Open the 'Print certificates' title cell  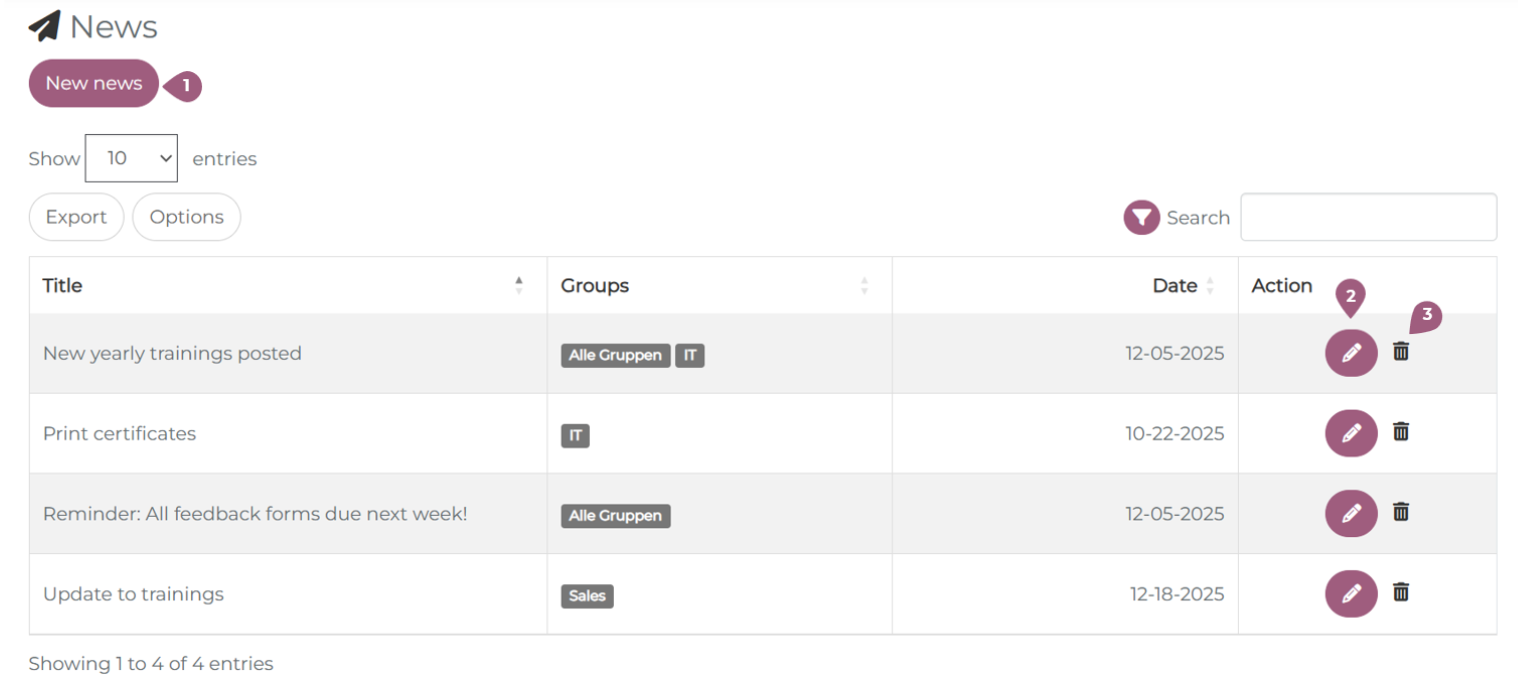point(120,434)
